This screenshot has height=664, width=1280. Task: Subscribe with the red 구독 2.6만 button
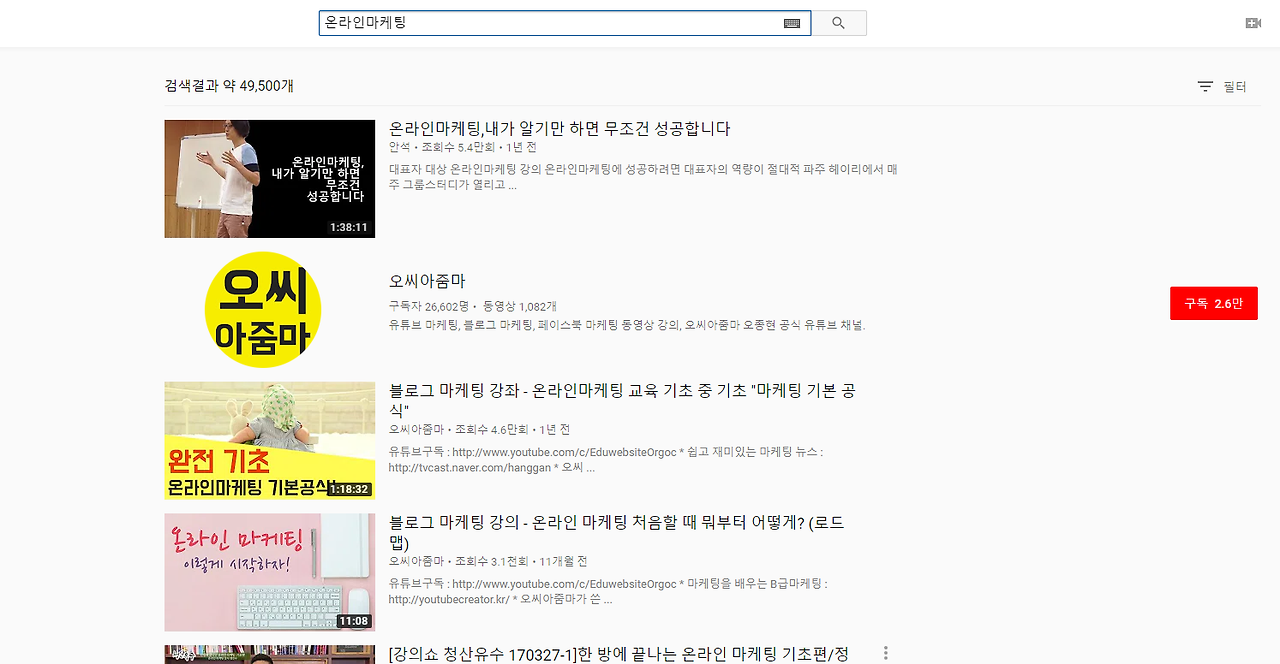tap(1213, 303)
